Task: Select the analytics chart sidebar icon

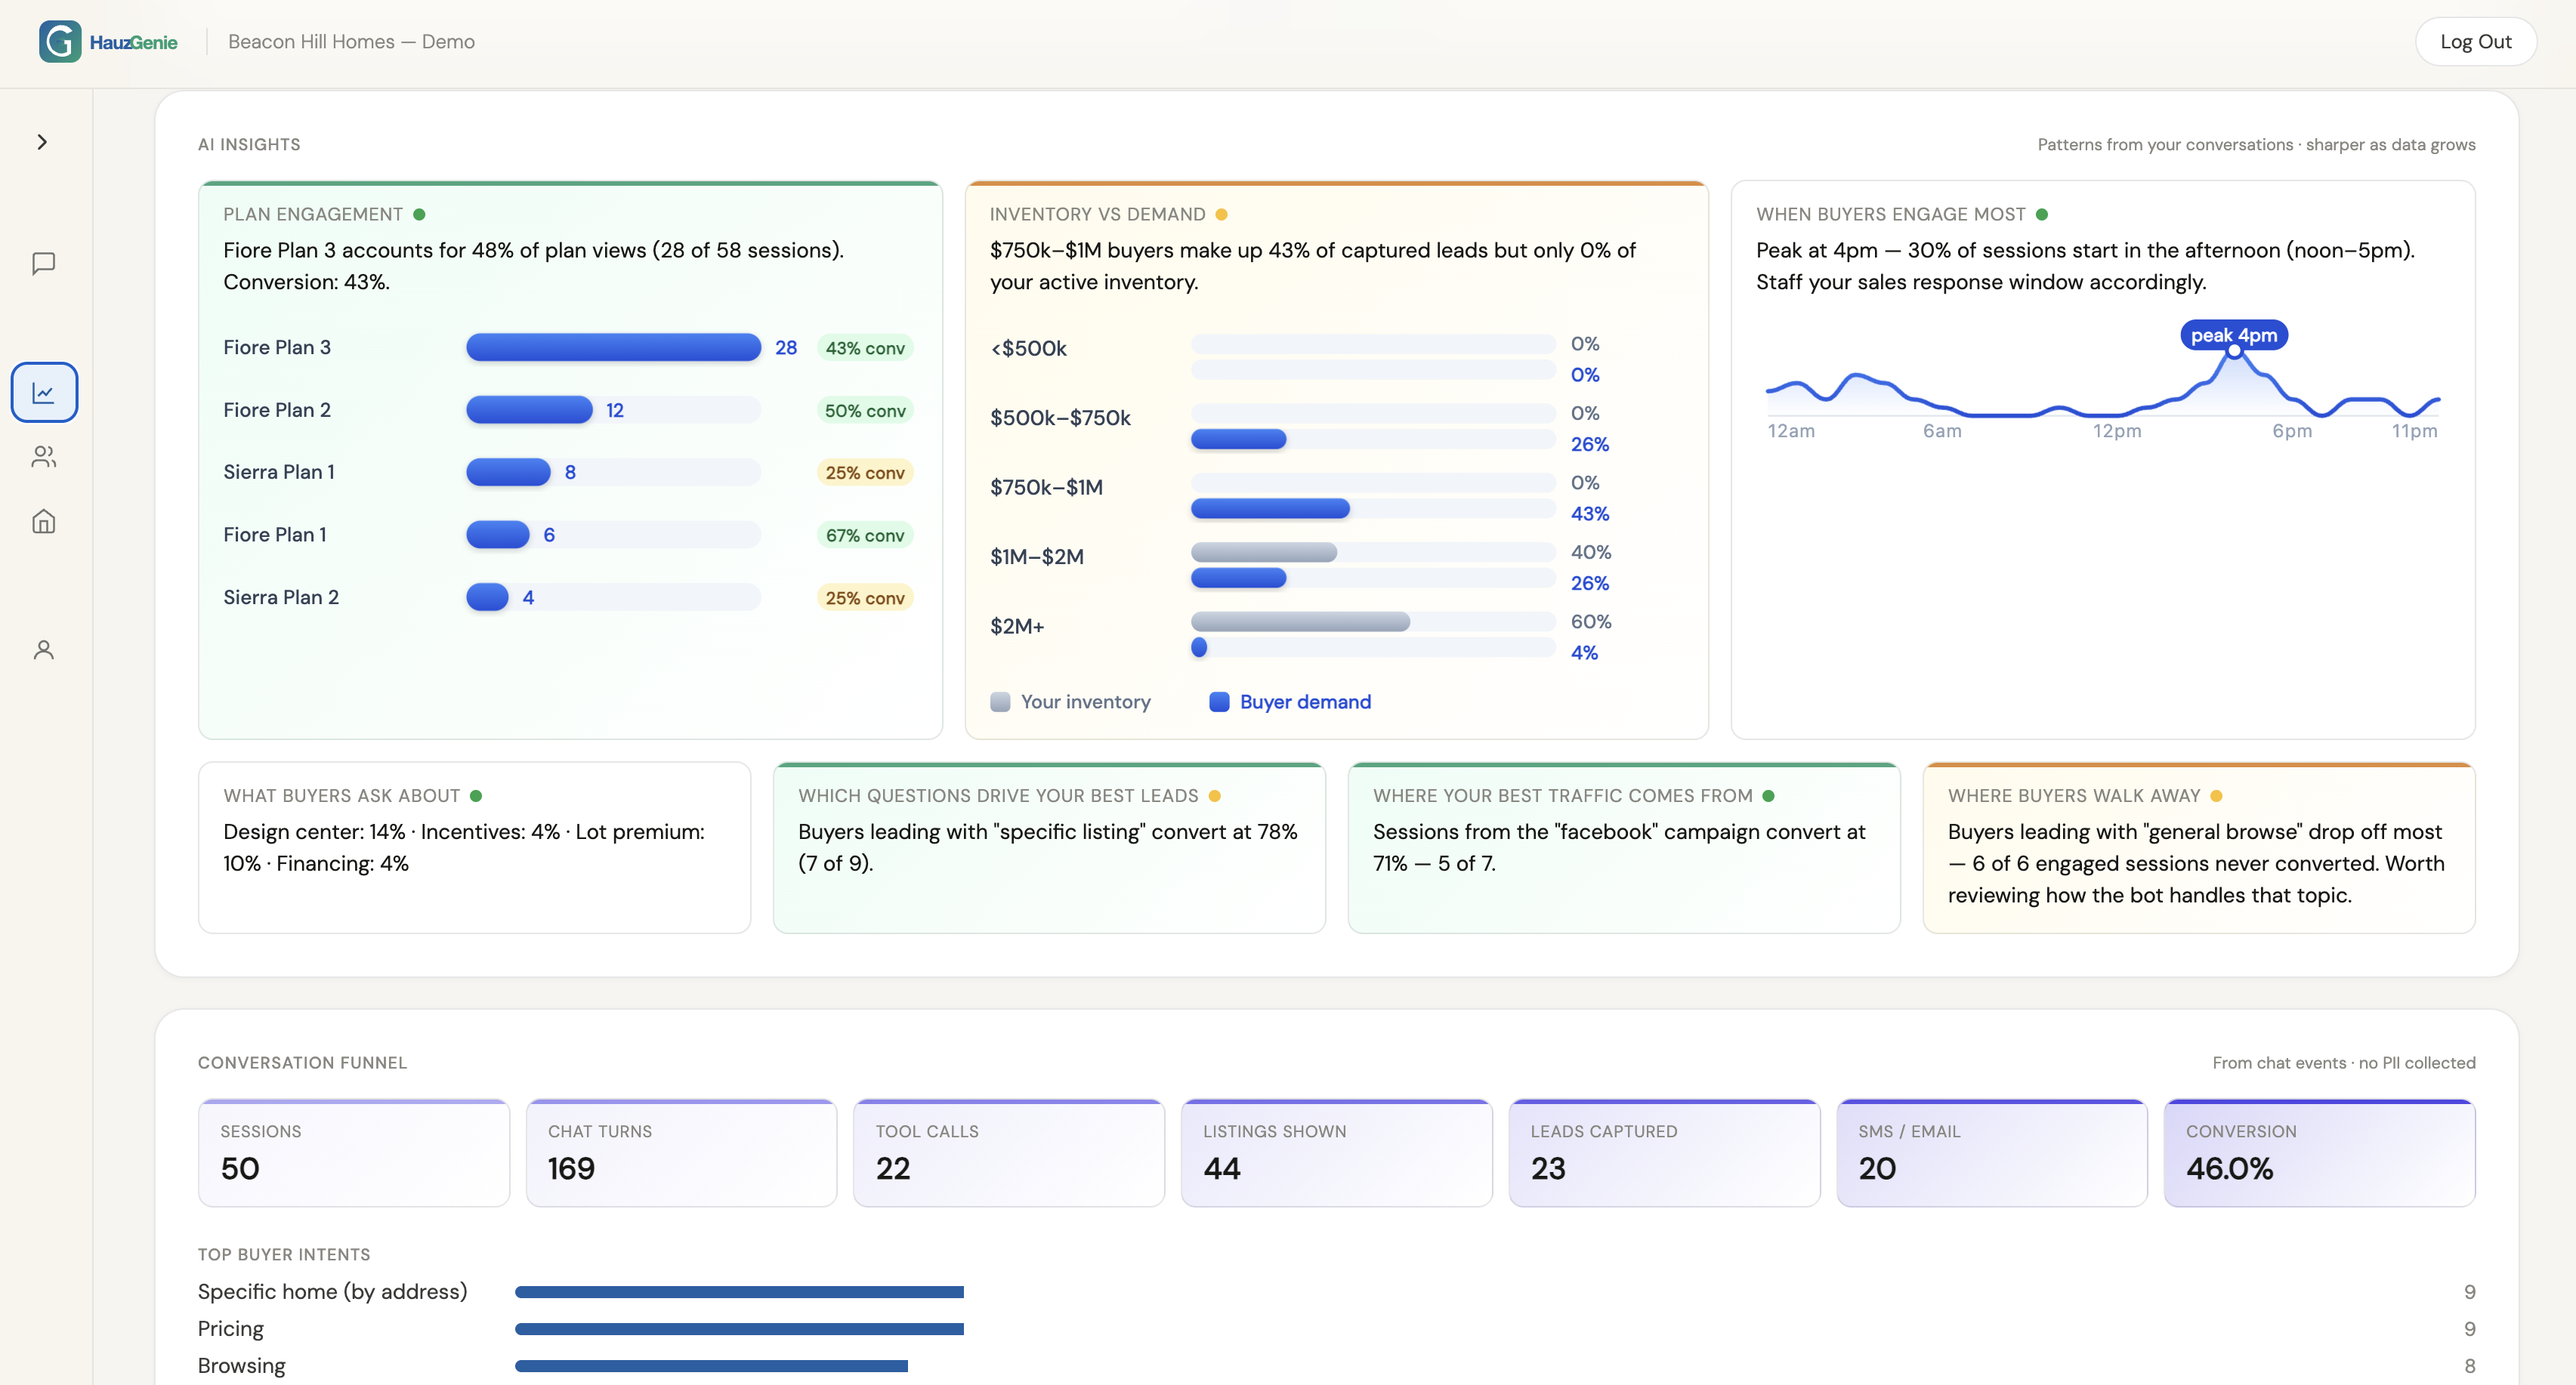Action: pos(44,392)
